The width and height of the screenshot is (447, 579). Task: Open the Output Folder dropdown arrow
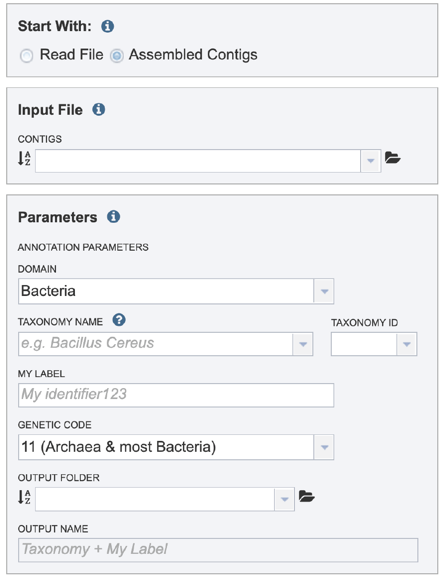pos(284,499)
